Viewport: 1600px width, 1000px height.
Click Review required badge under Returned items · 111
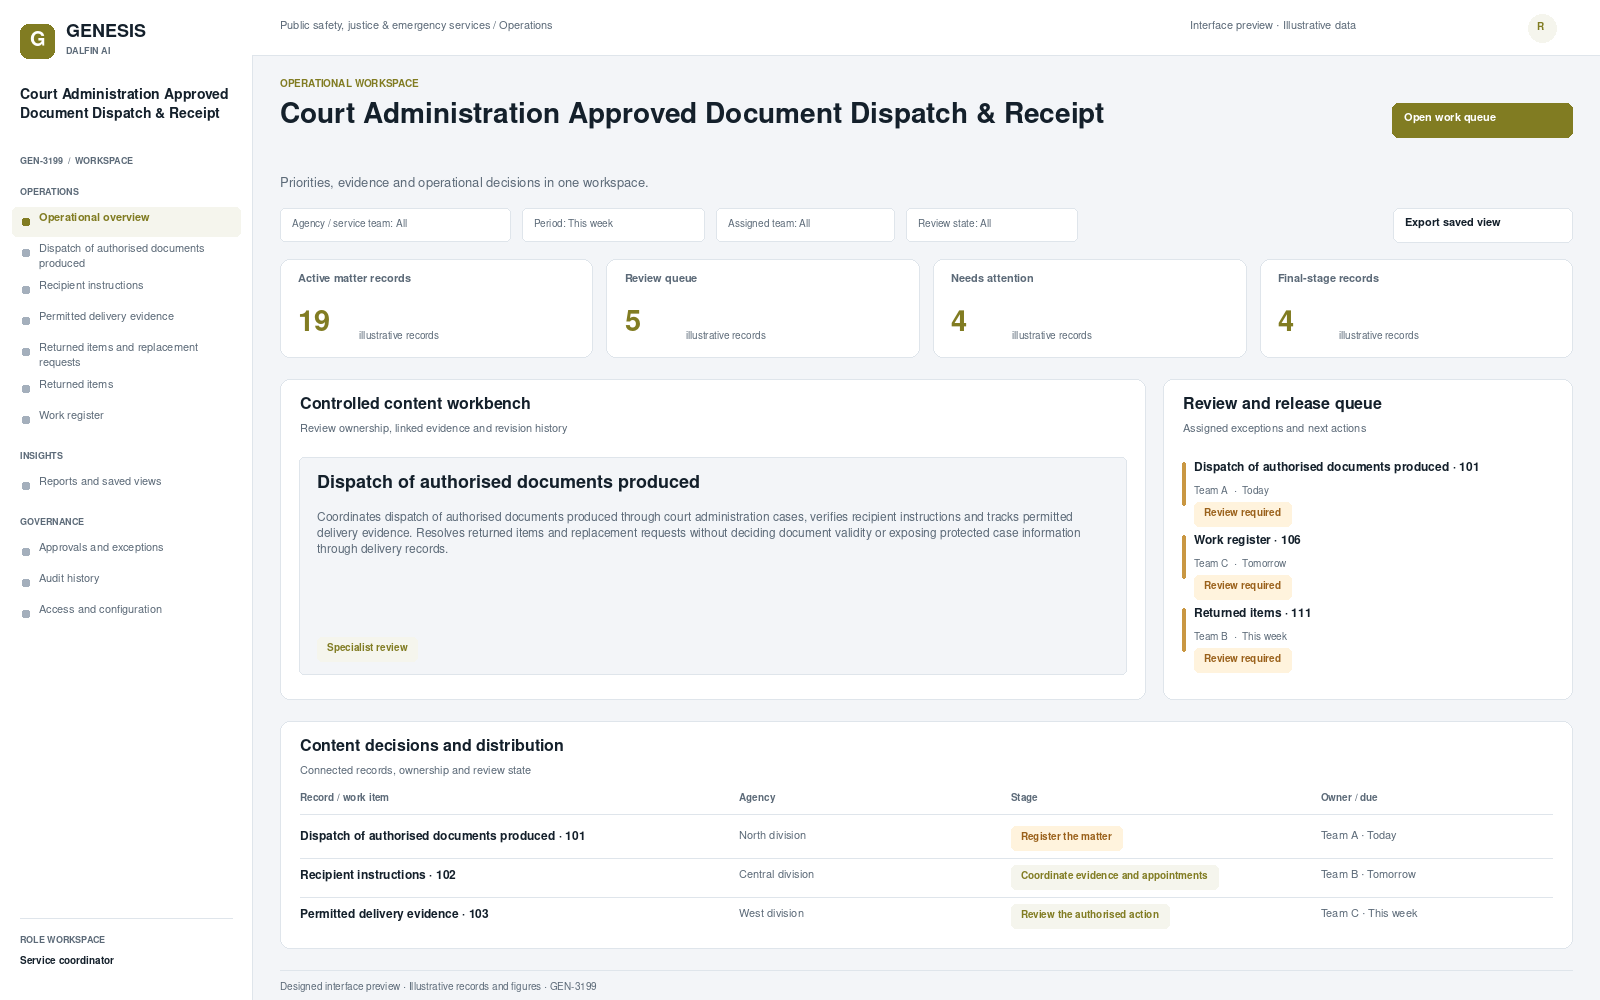[x=1242, y=660]
